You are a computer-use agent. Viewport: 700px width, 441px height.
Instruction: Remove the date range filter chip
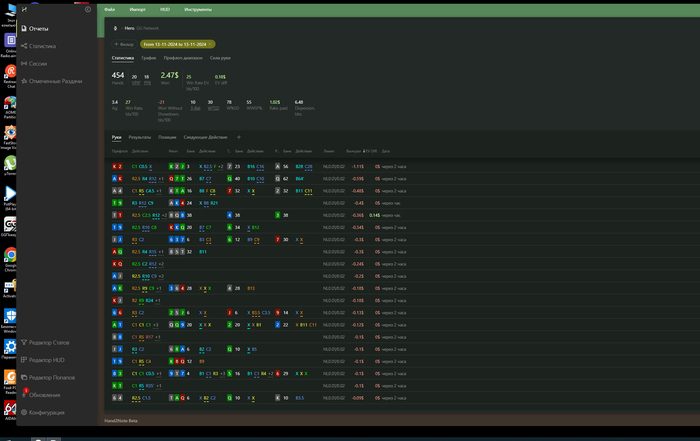(x=210, y=44)
